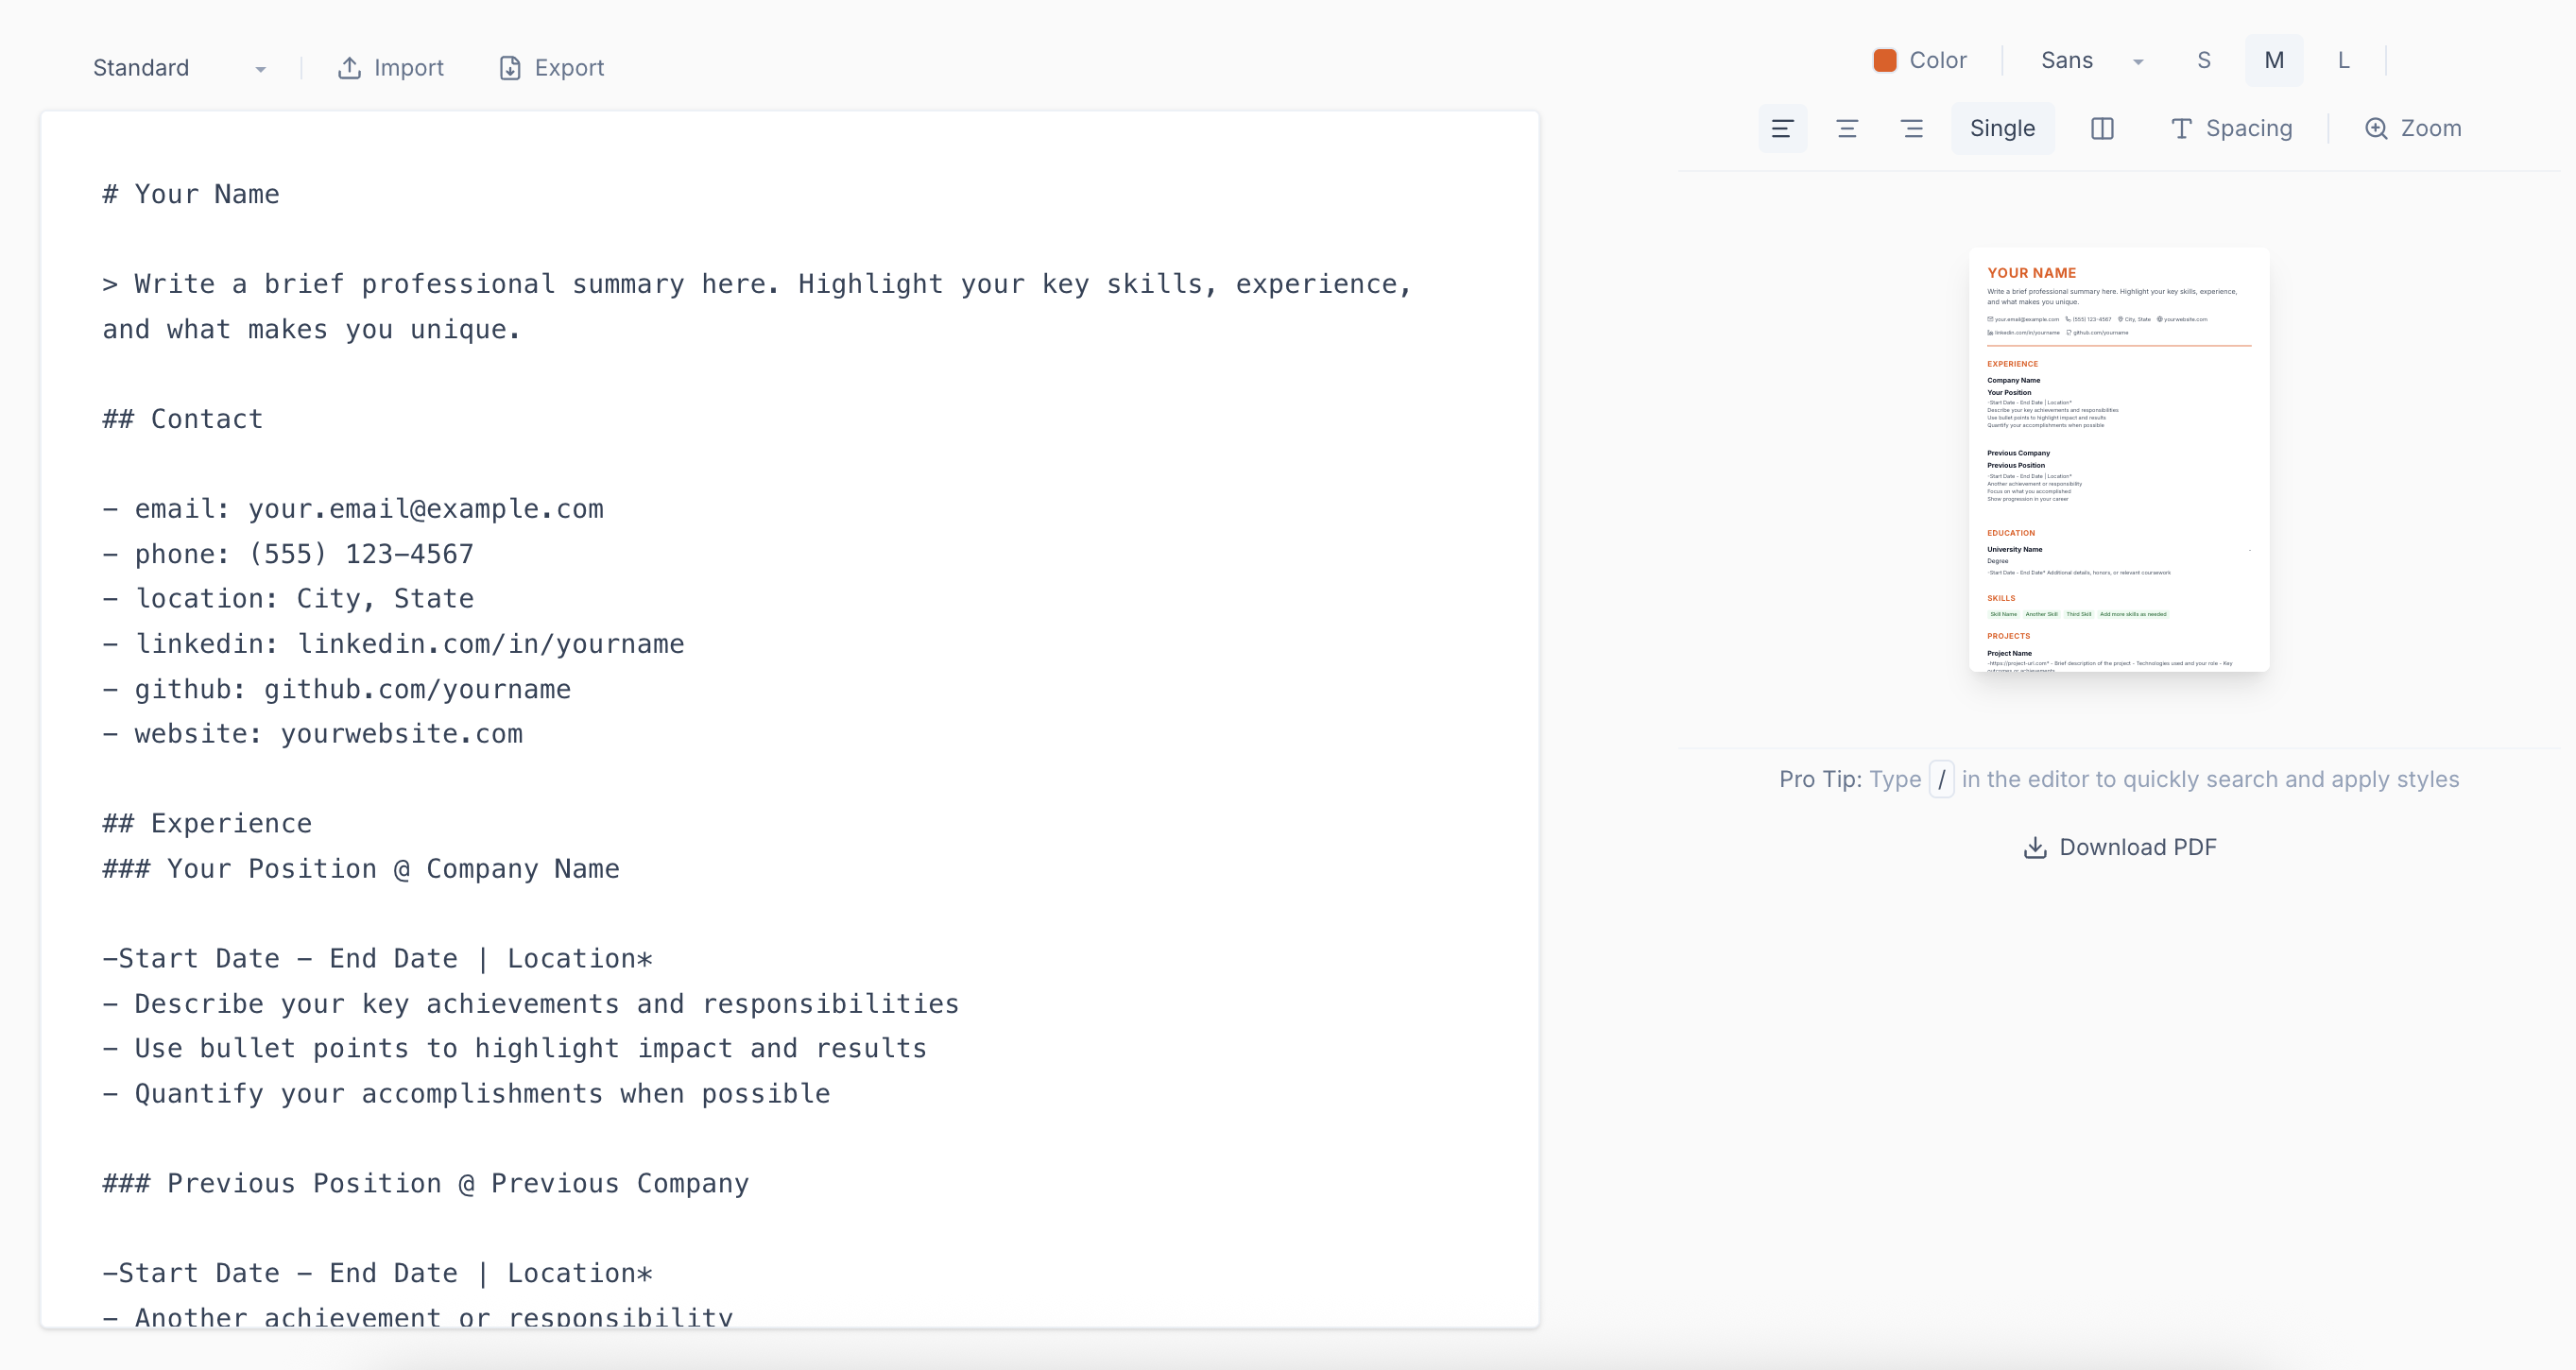
Task: Open the Standard template dropdown
Action: [x=178, y=68]
